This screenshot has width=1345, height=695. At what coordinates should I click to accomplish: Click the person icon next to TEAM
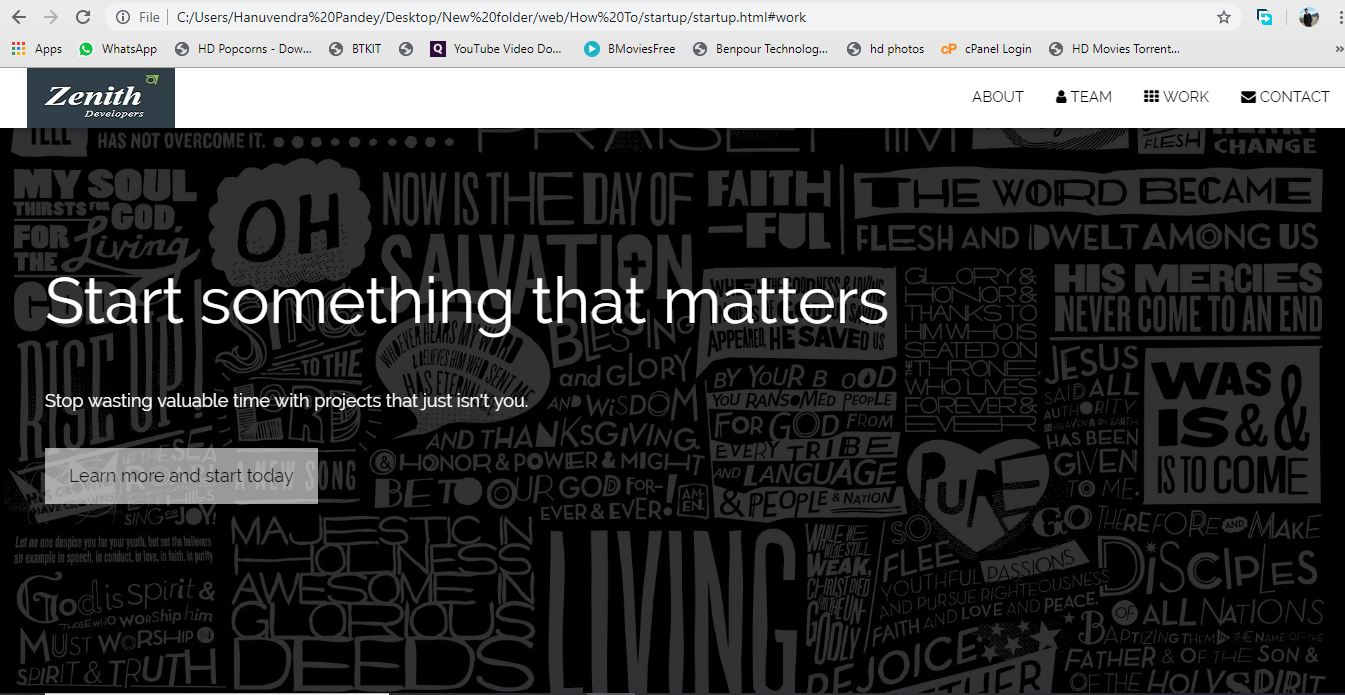pyautogui.click(x=1059, y=96)
